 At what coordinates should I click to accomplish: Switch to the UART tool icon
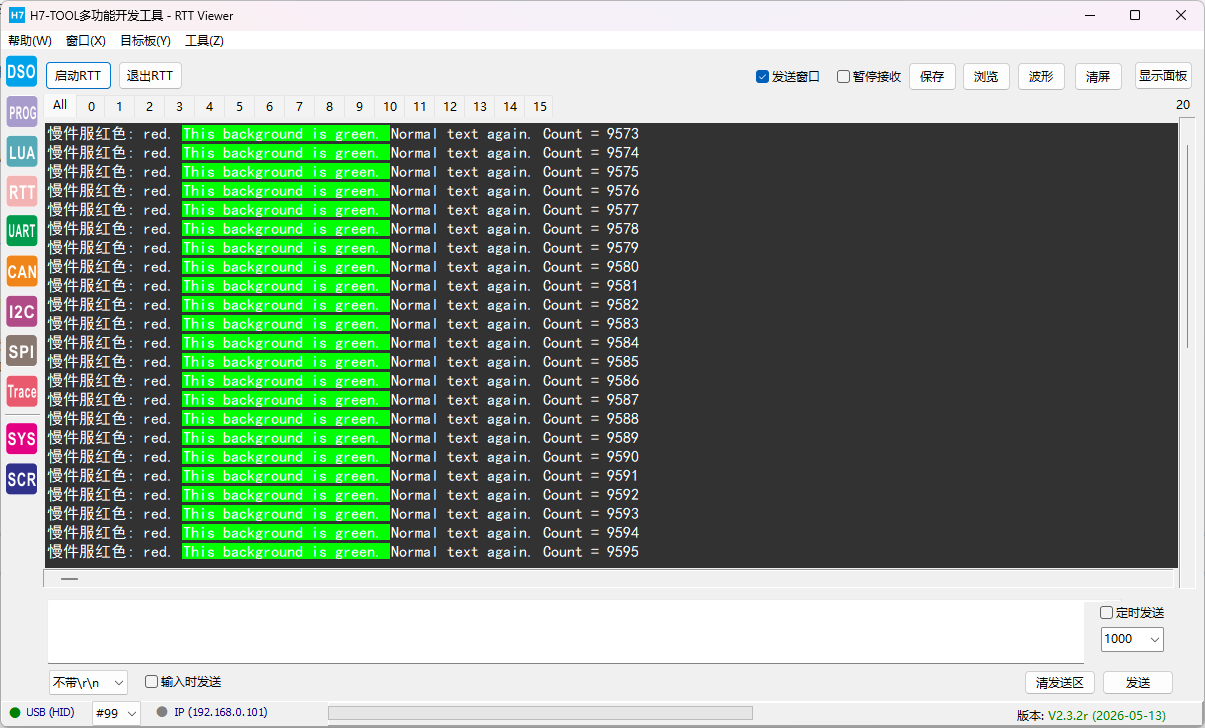[21, 231]
